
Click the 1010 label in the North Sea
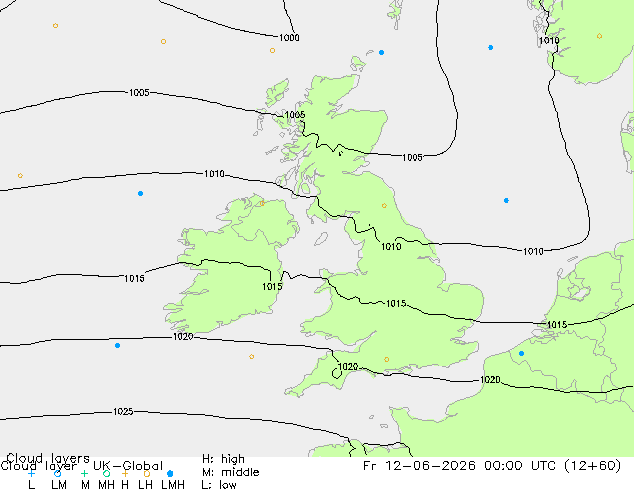click(x=534, y=251)
